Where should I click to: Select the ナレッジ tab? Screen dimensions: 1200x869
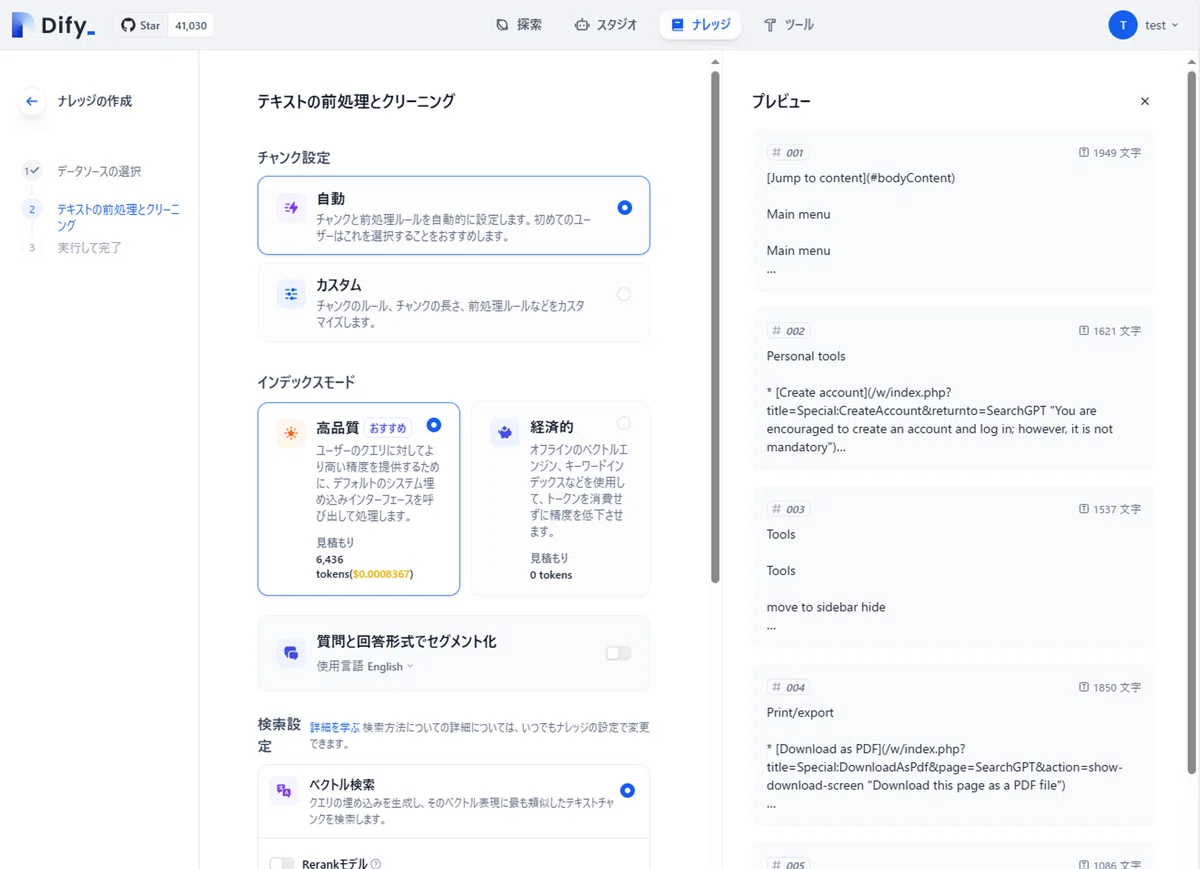coord(700,25)
